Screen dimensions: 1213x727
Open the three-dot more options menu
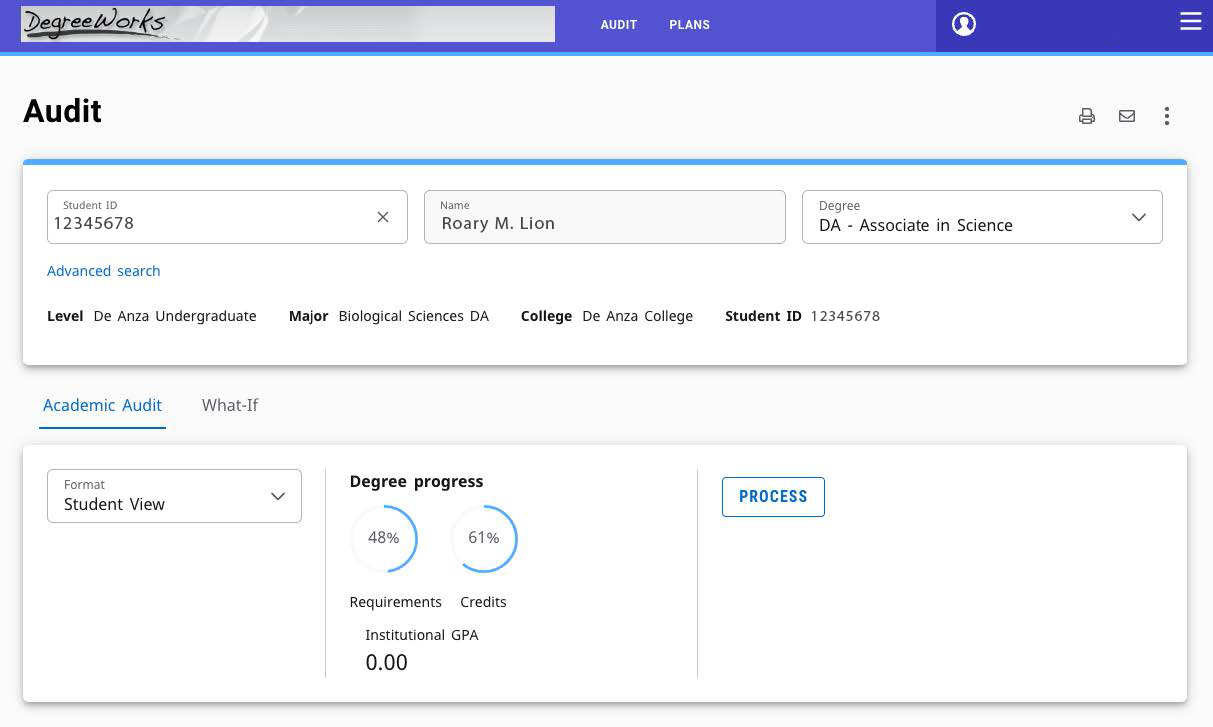(x=1167, y=116)
